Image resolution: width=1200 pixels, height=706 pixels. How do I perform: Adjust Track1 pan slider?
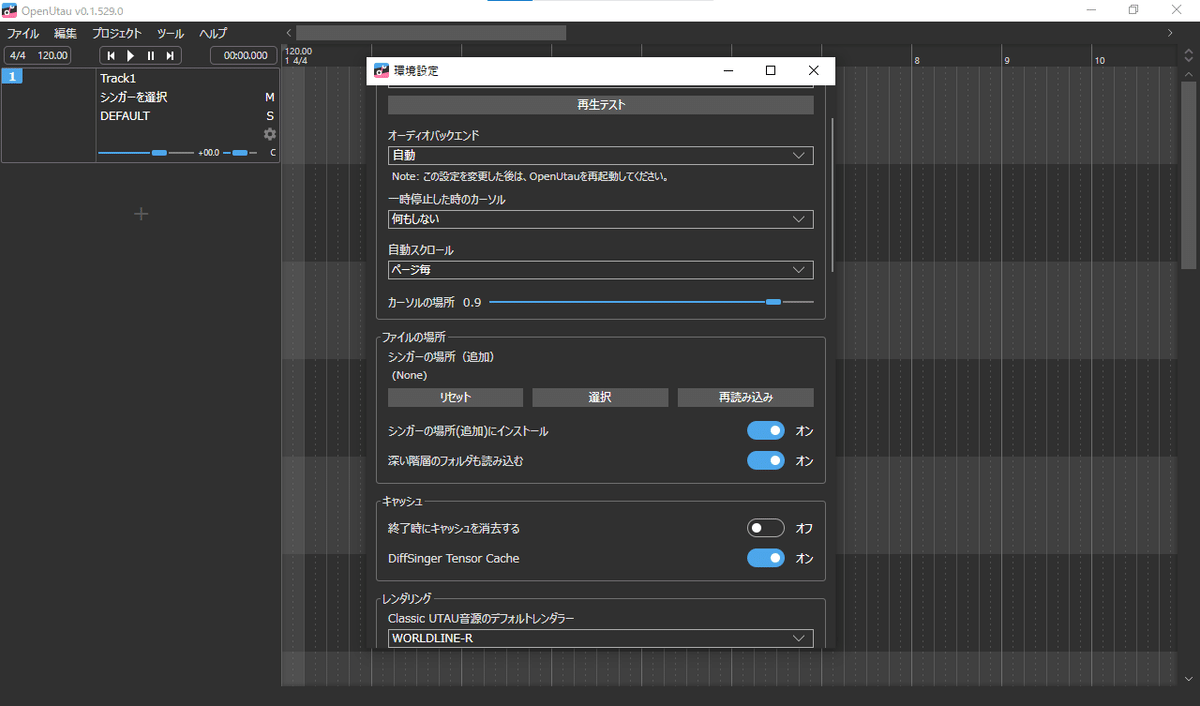(x=240, y=153)
